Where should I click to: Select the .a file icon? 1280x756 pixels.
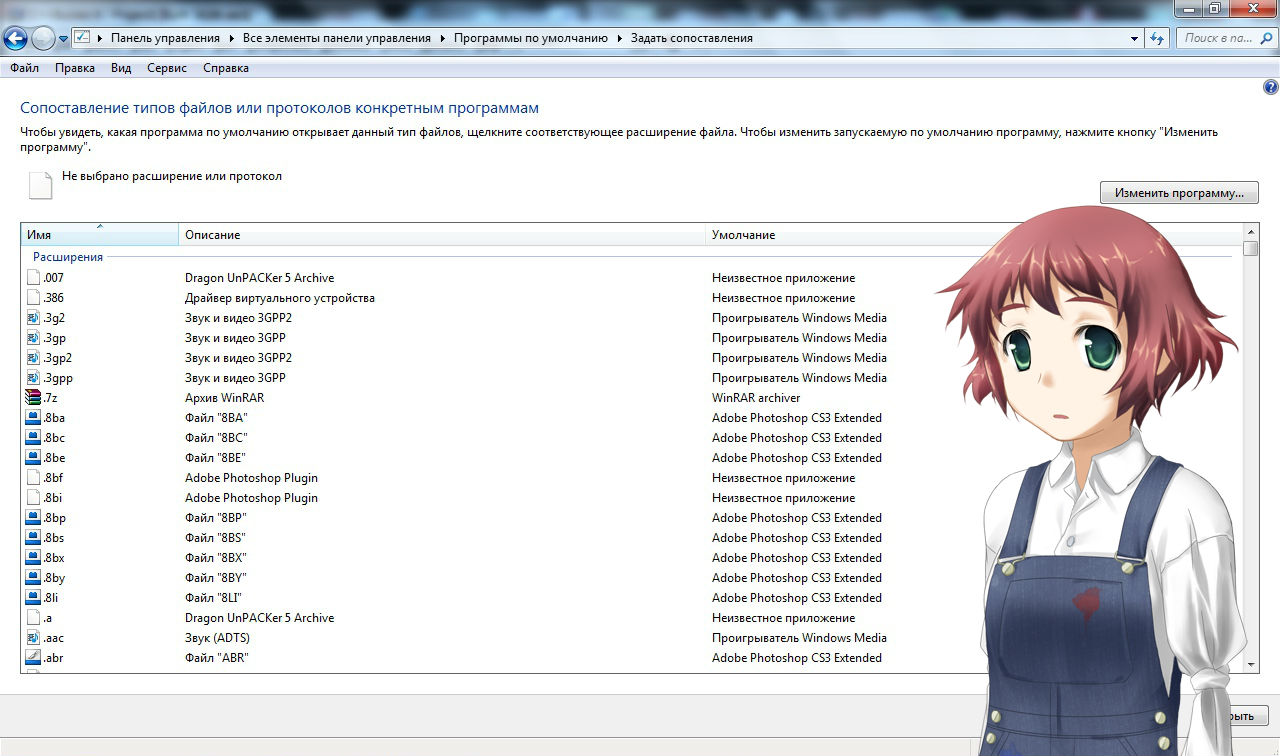33,618
